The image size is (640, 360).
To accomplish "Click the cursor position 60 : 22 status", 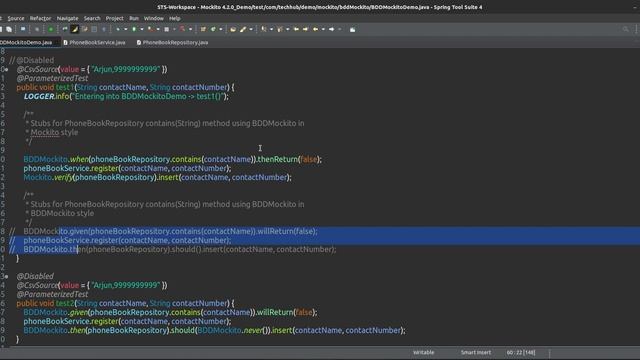I will click(521, 352).
